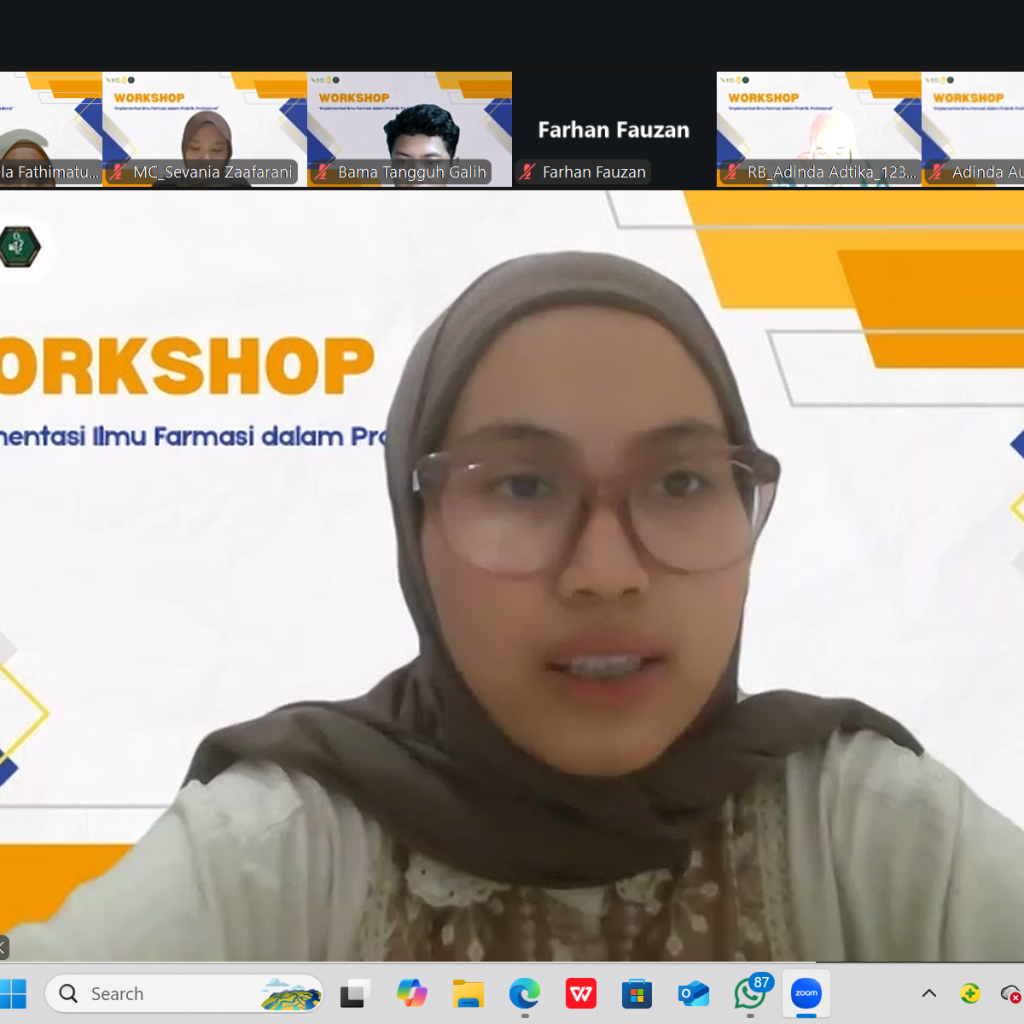The image size is (1024, 1024).
Task: Launch Outlook from the taskbar
Action: point(693,993)
